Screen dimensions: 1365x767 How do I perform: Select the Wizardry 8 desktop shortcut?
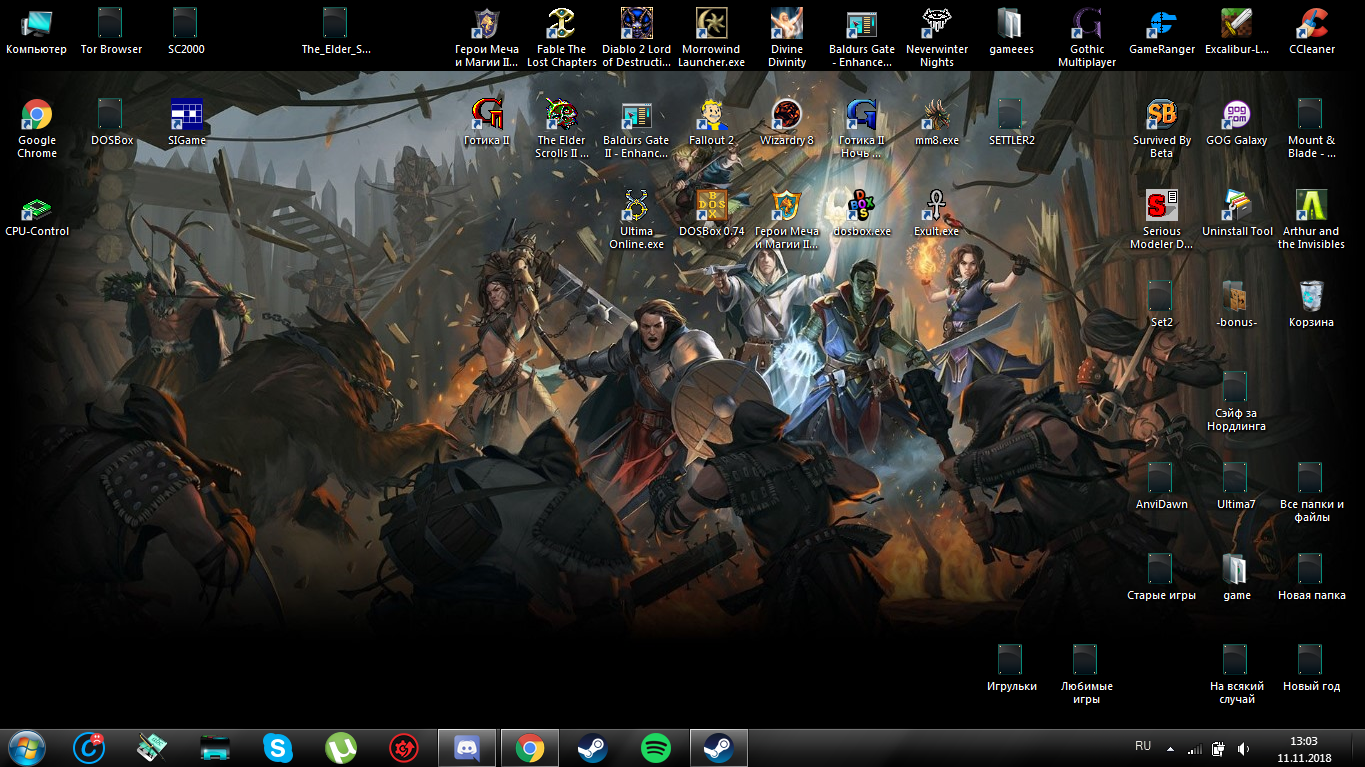[787, 122]
